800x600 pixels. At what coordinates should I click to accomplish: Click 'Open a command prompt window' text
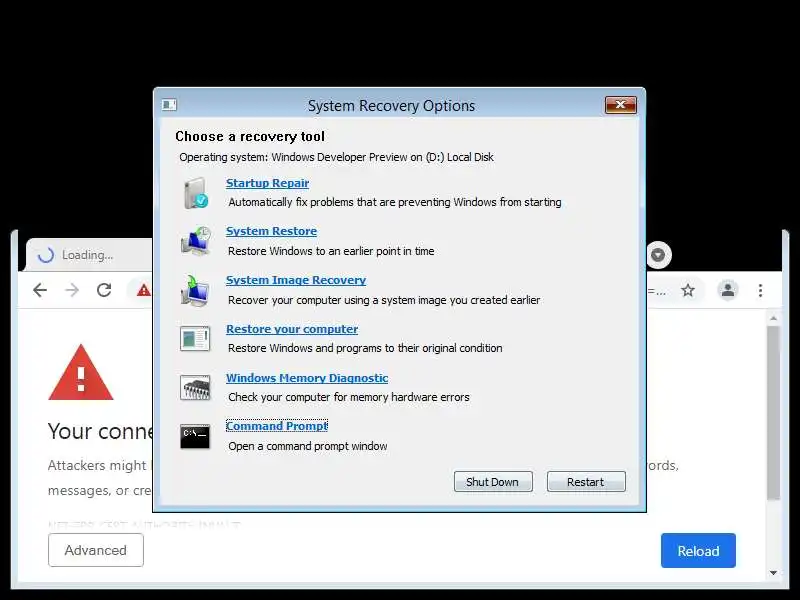tap(308, 446)
